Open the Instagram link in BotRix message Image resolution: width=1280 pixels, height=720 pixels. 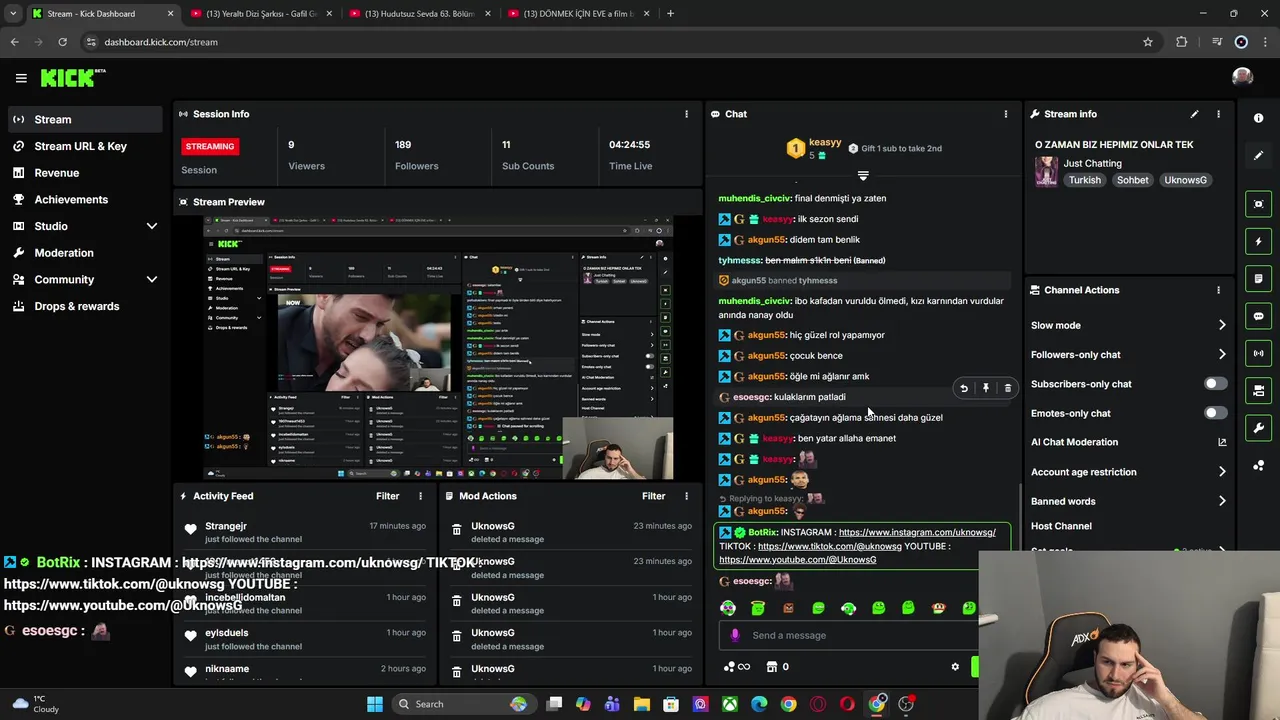point(917,533)
